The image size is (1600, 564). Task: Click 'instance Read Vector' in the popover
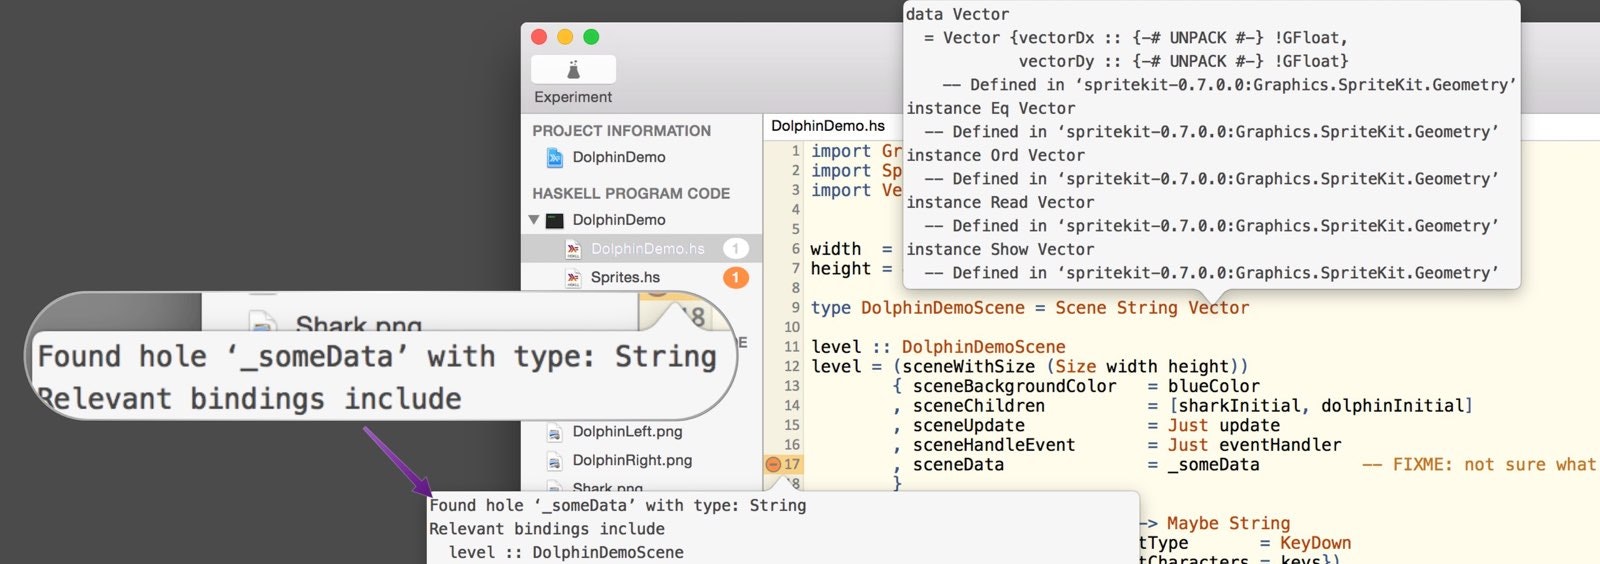[1000, 202]
